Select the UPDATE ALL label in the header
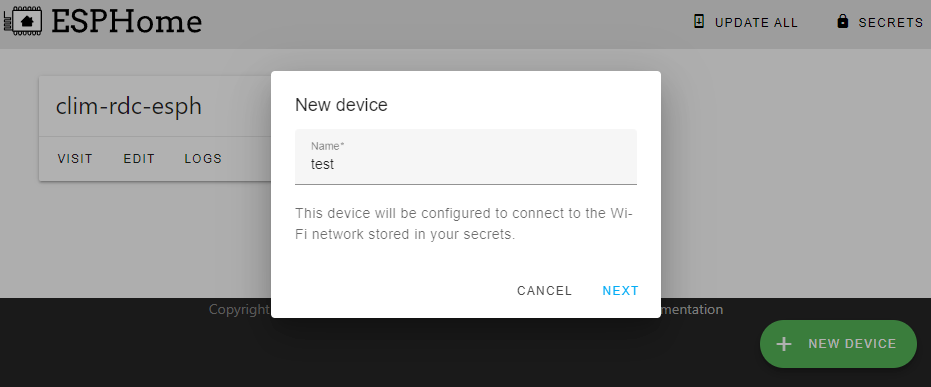931x387 pixels. pos(756,23)
